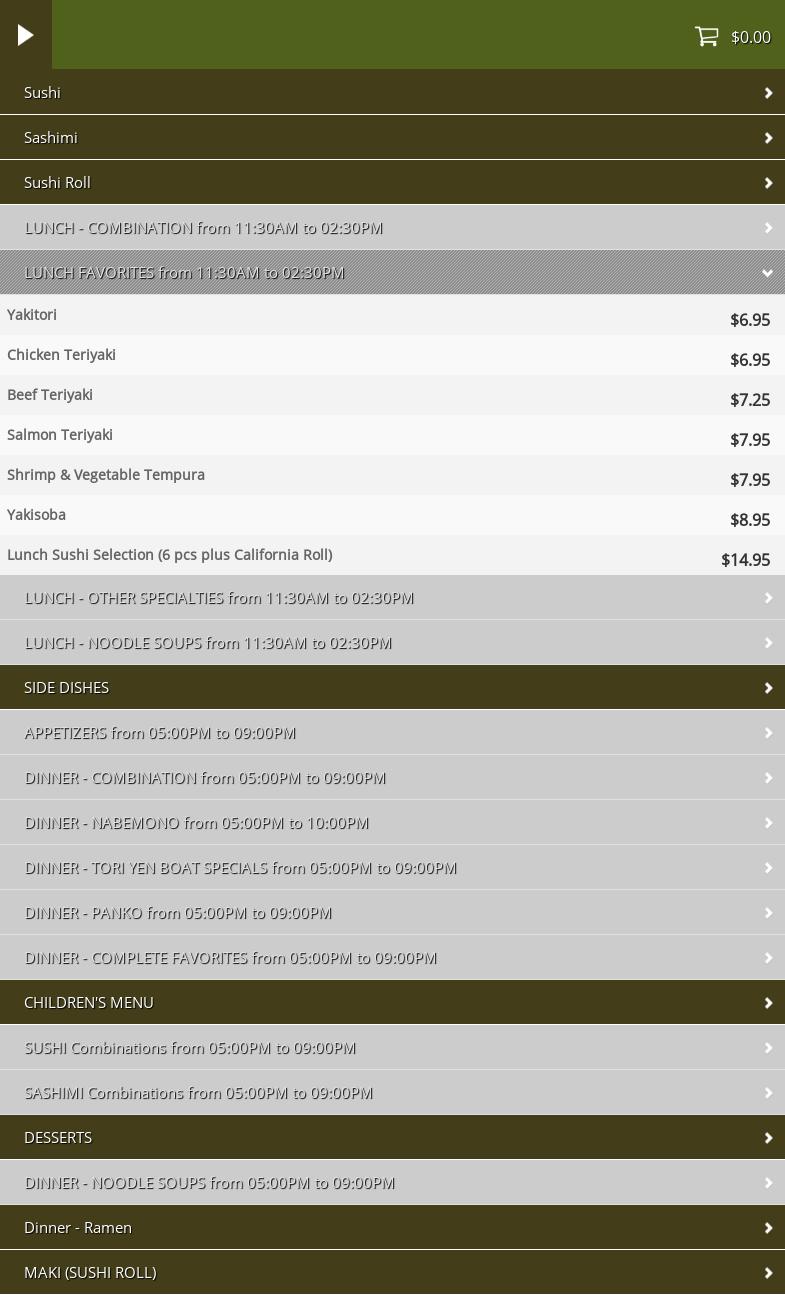
Task: Click the arrow icon on DESSERTS row
Action: point(768,1138)
